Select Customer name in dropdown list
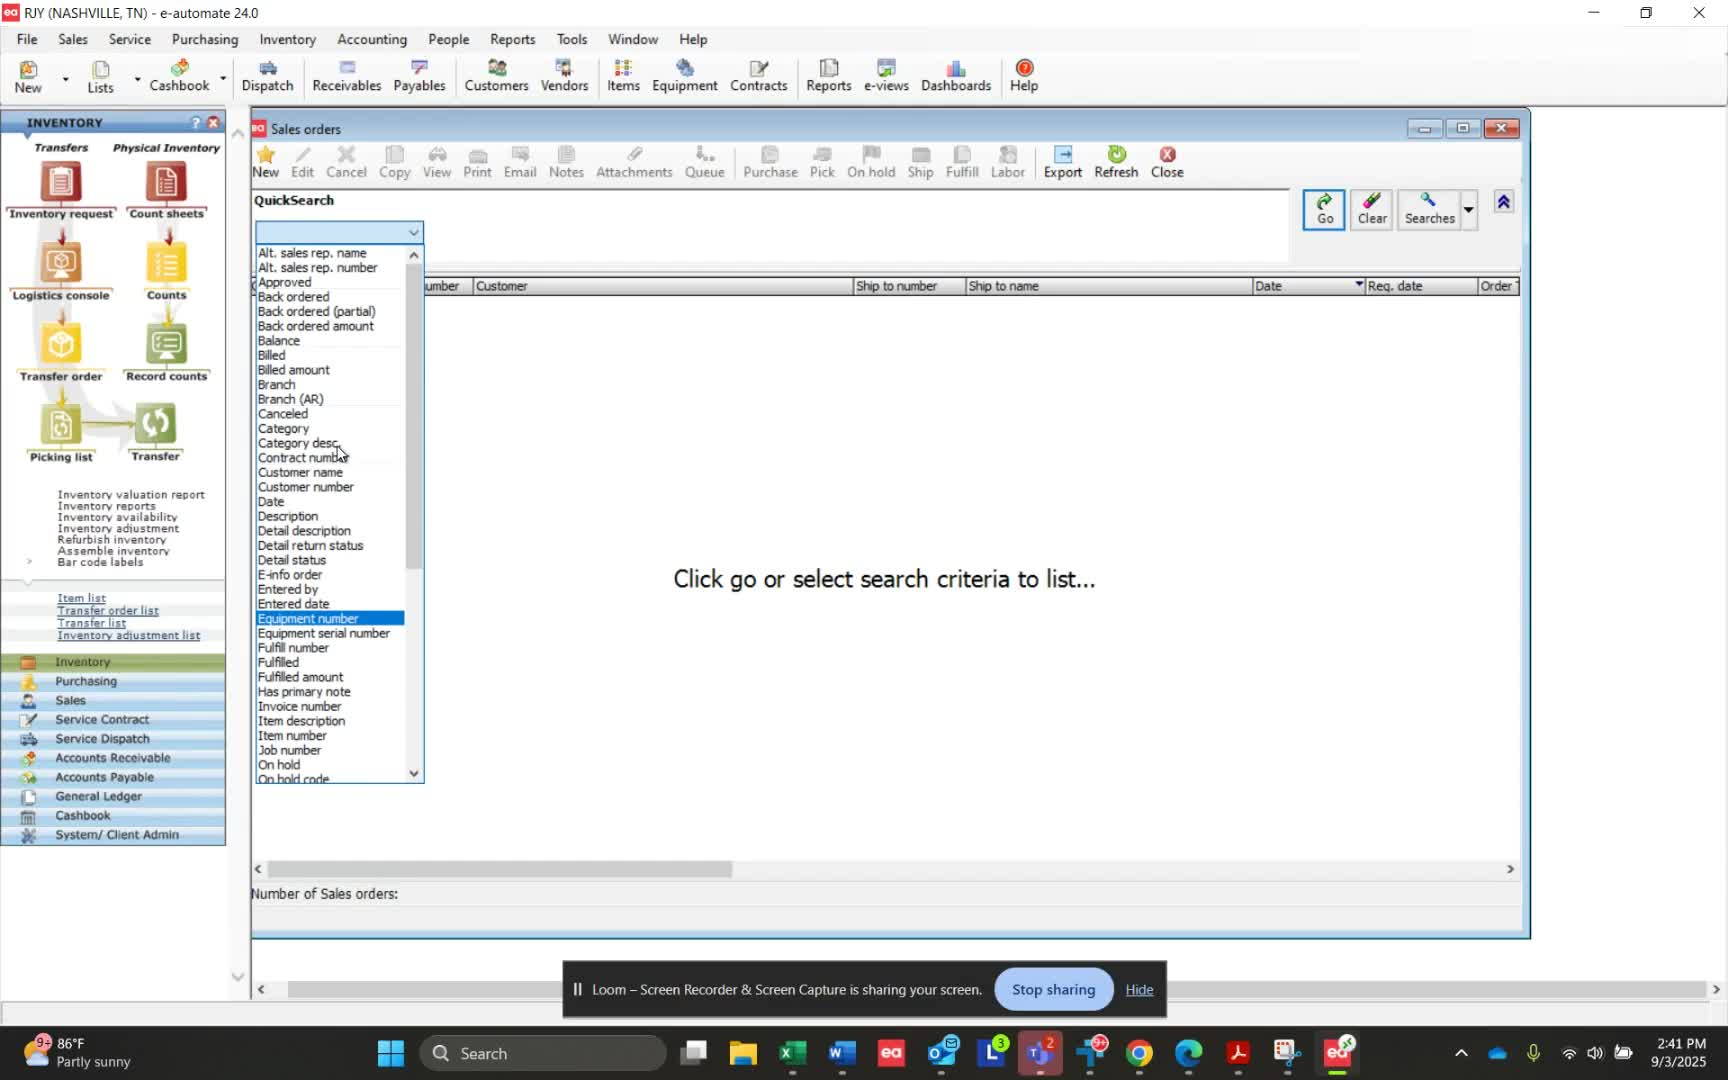This screenshot has width=1728, height=1080. [300, 472]
